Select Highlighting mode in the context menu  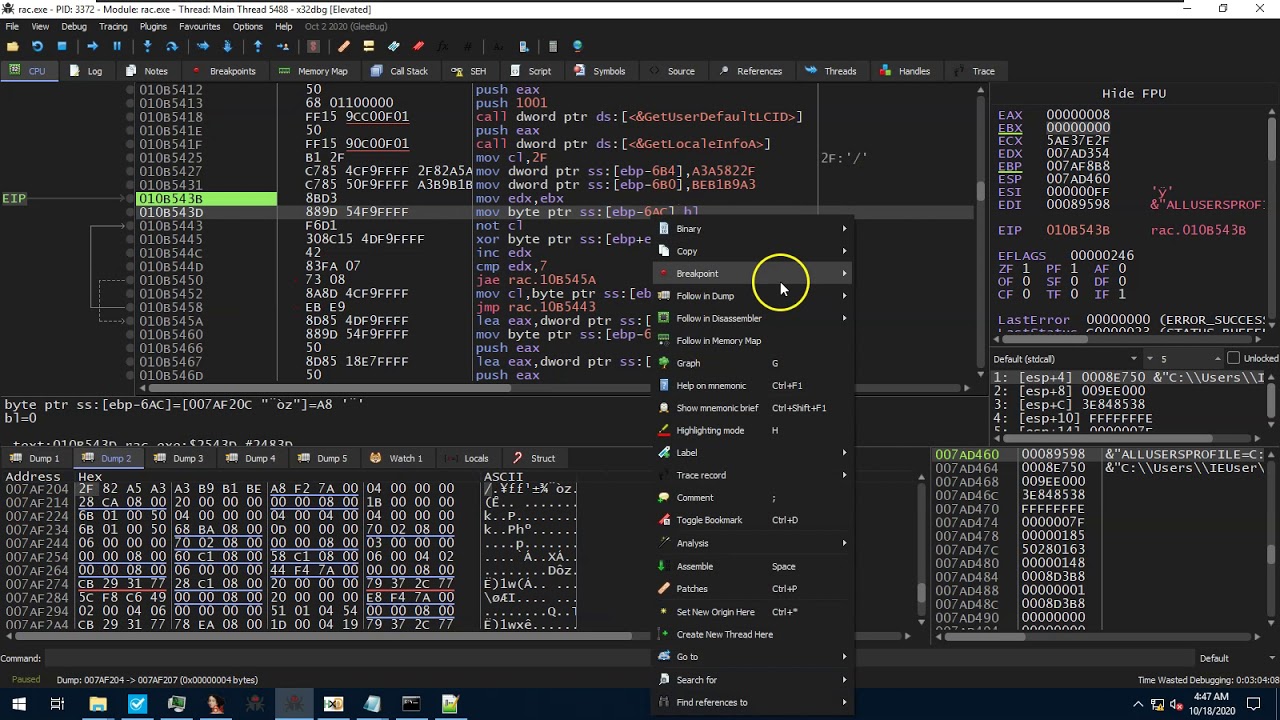(x=753, y=430)
